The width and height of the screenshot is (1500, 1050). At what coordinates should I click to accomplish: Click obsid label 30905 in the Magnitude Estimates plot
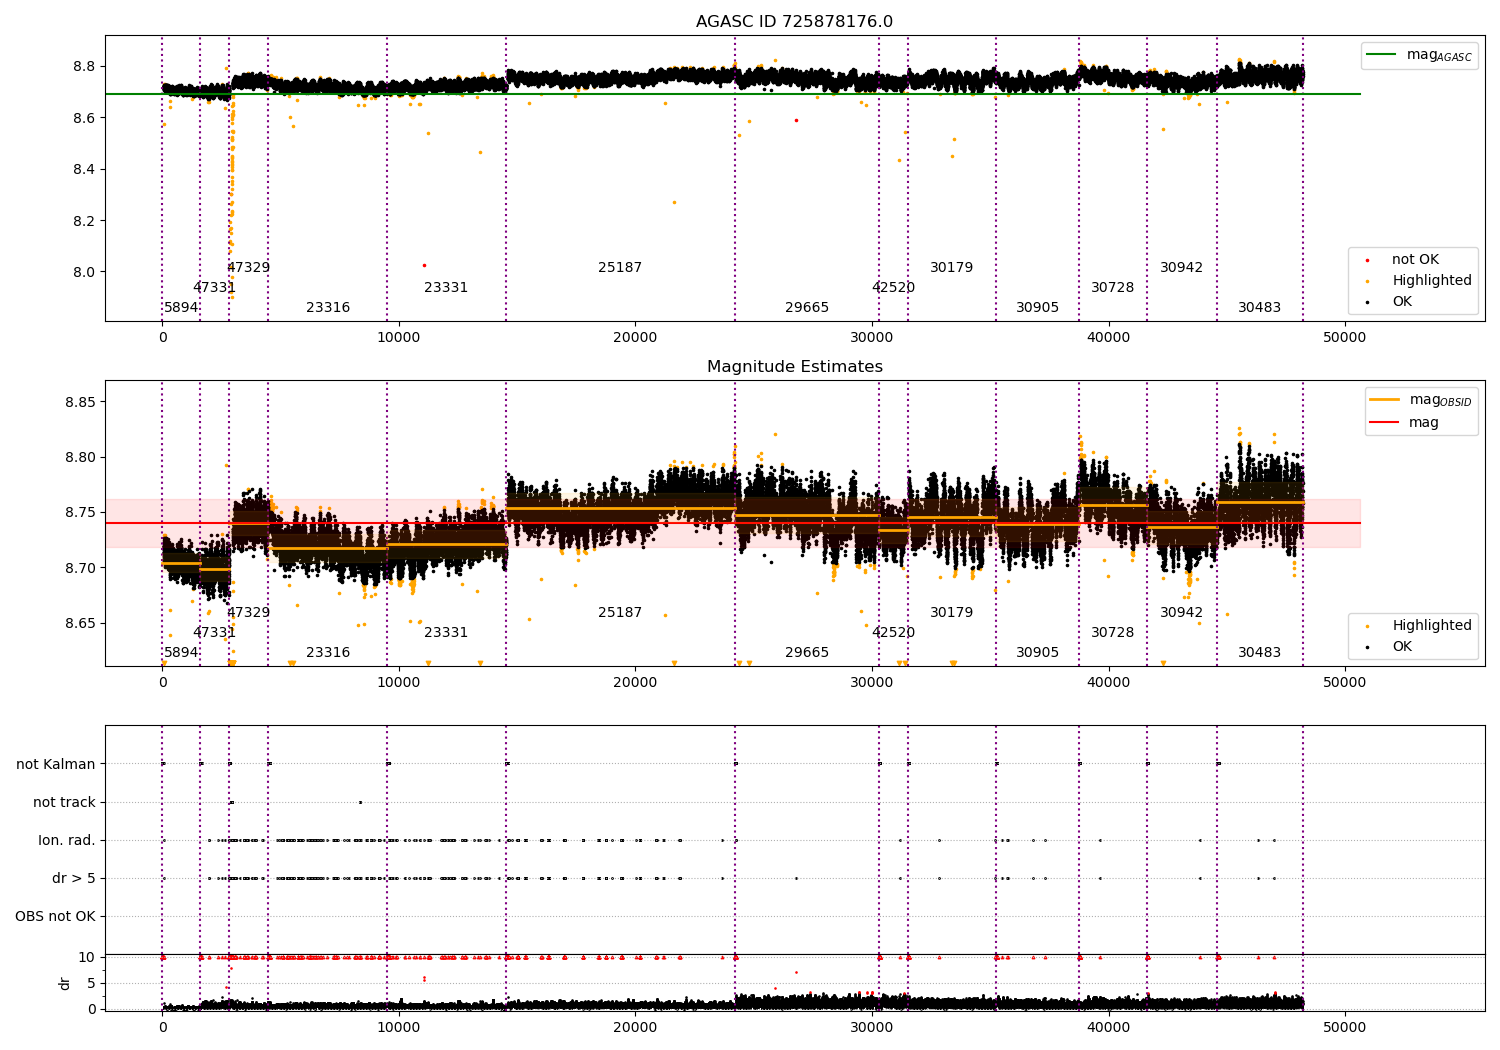1037,653
